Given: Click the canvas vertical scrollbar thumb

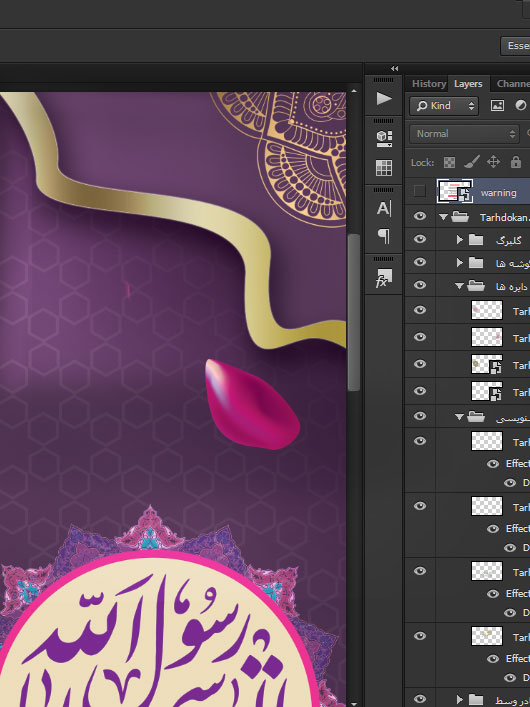Looking at the screenshot, I should coord(354,312).
